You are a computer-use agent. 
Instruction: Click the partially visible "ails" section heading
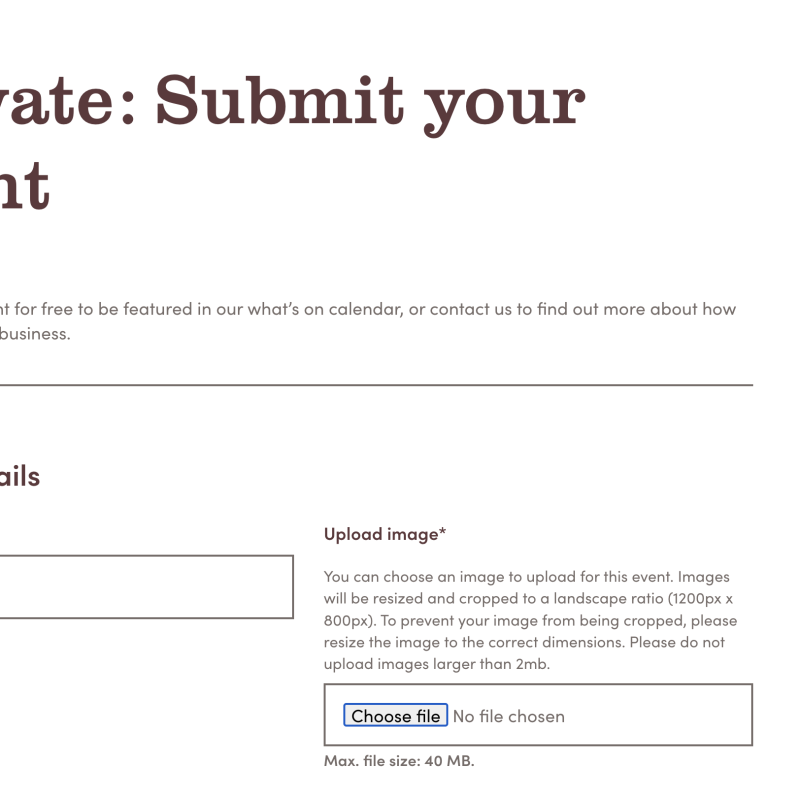tap(20, 476)
